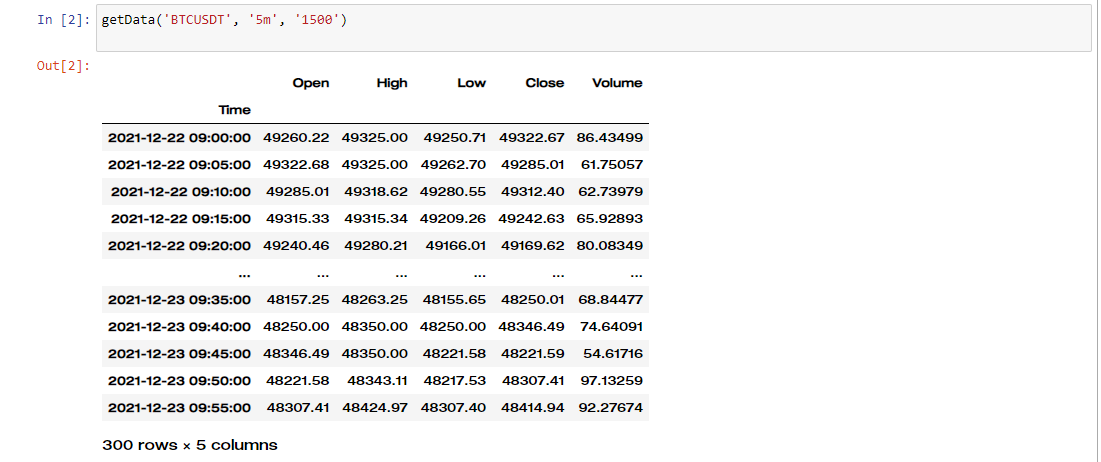1101x462 pixels.
Task: Click Open value 49315.33
Action: point(298,219)
